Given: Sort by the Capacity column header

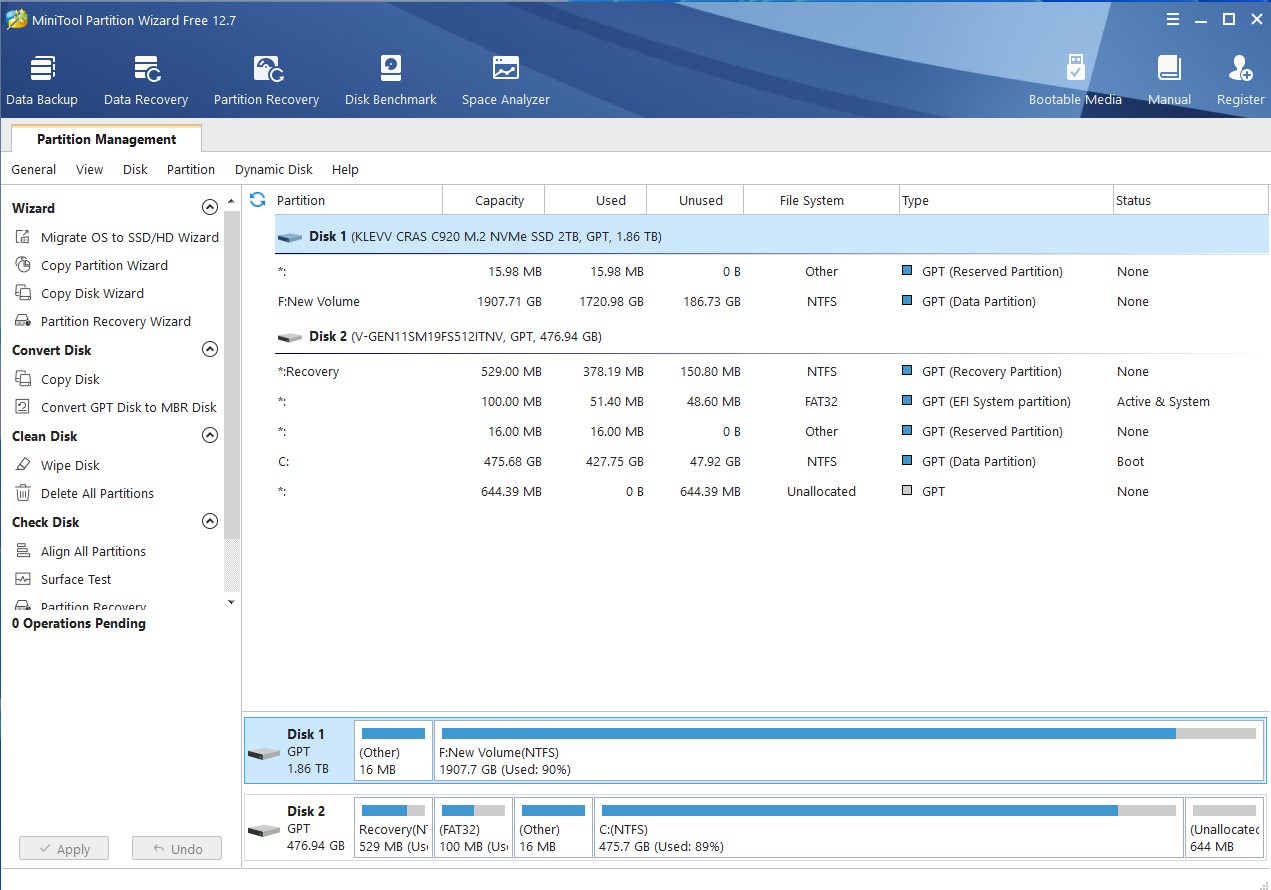Looking at the screenshot, I should click(494, 200).
